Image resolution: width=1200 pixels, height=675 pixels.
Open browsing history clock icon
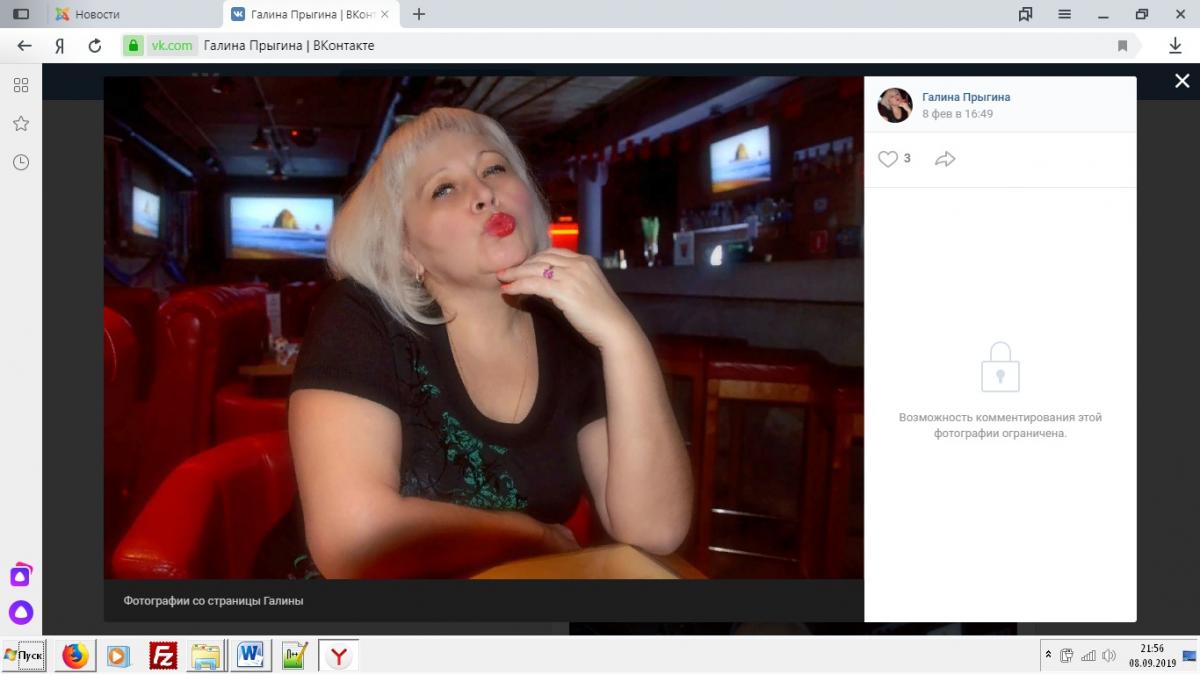click(x=21, y=162)
